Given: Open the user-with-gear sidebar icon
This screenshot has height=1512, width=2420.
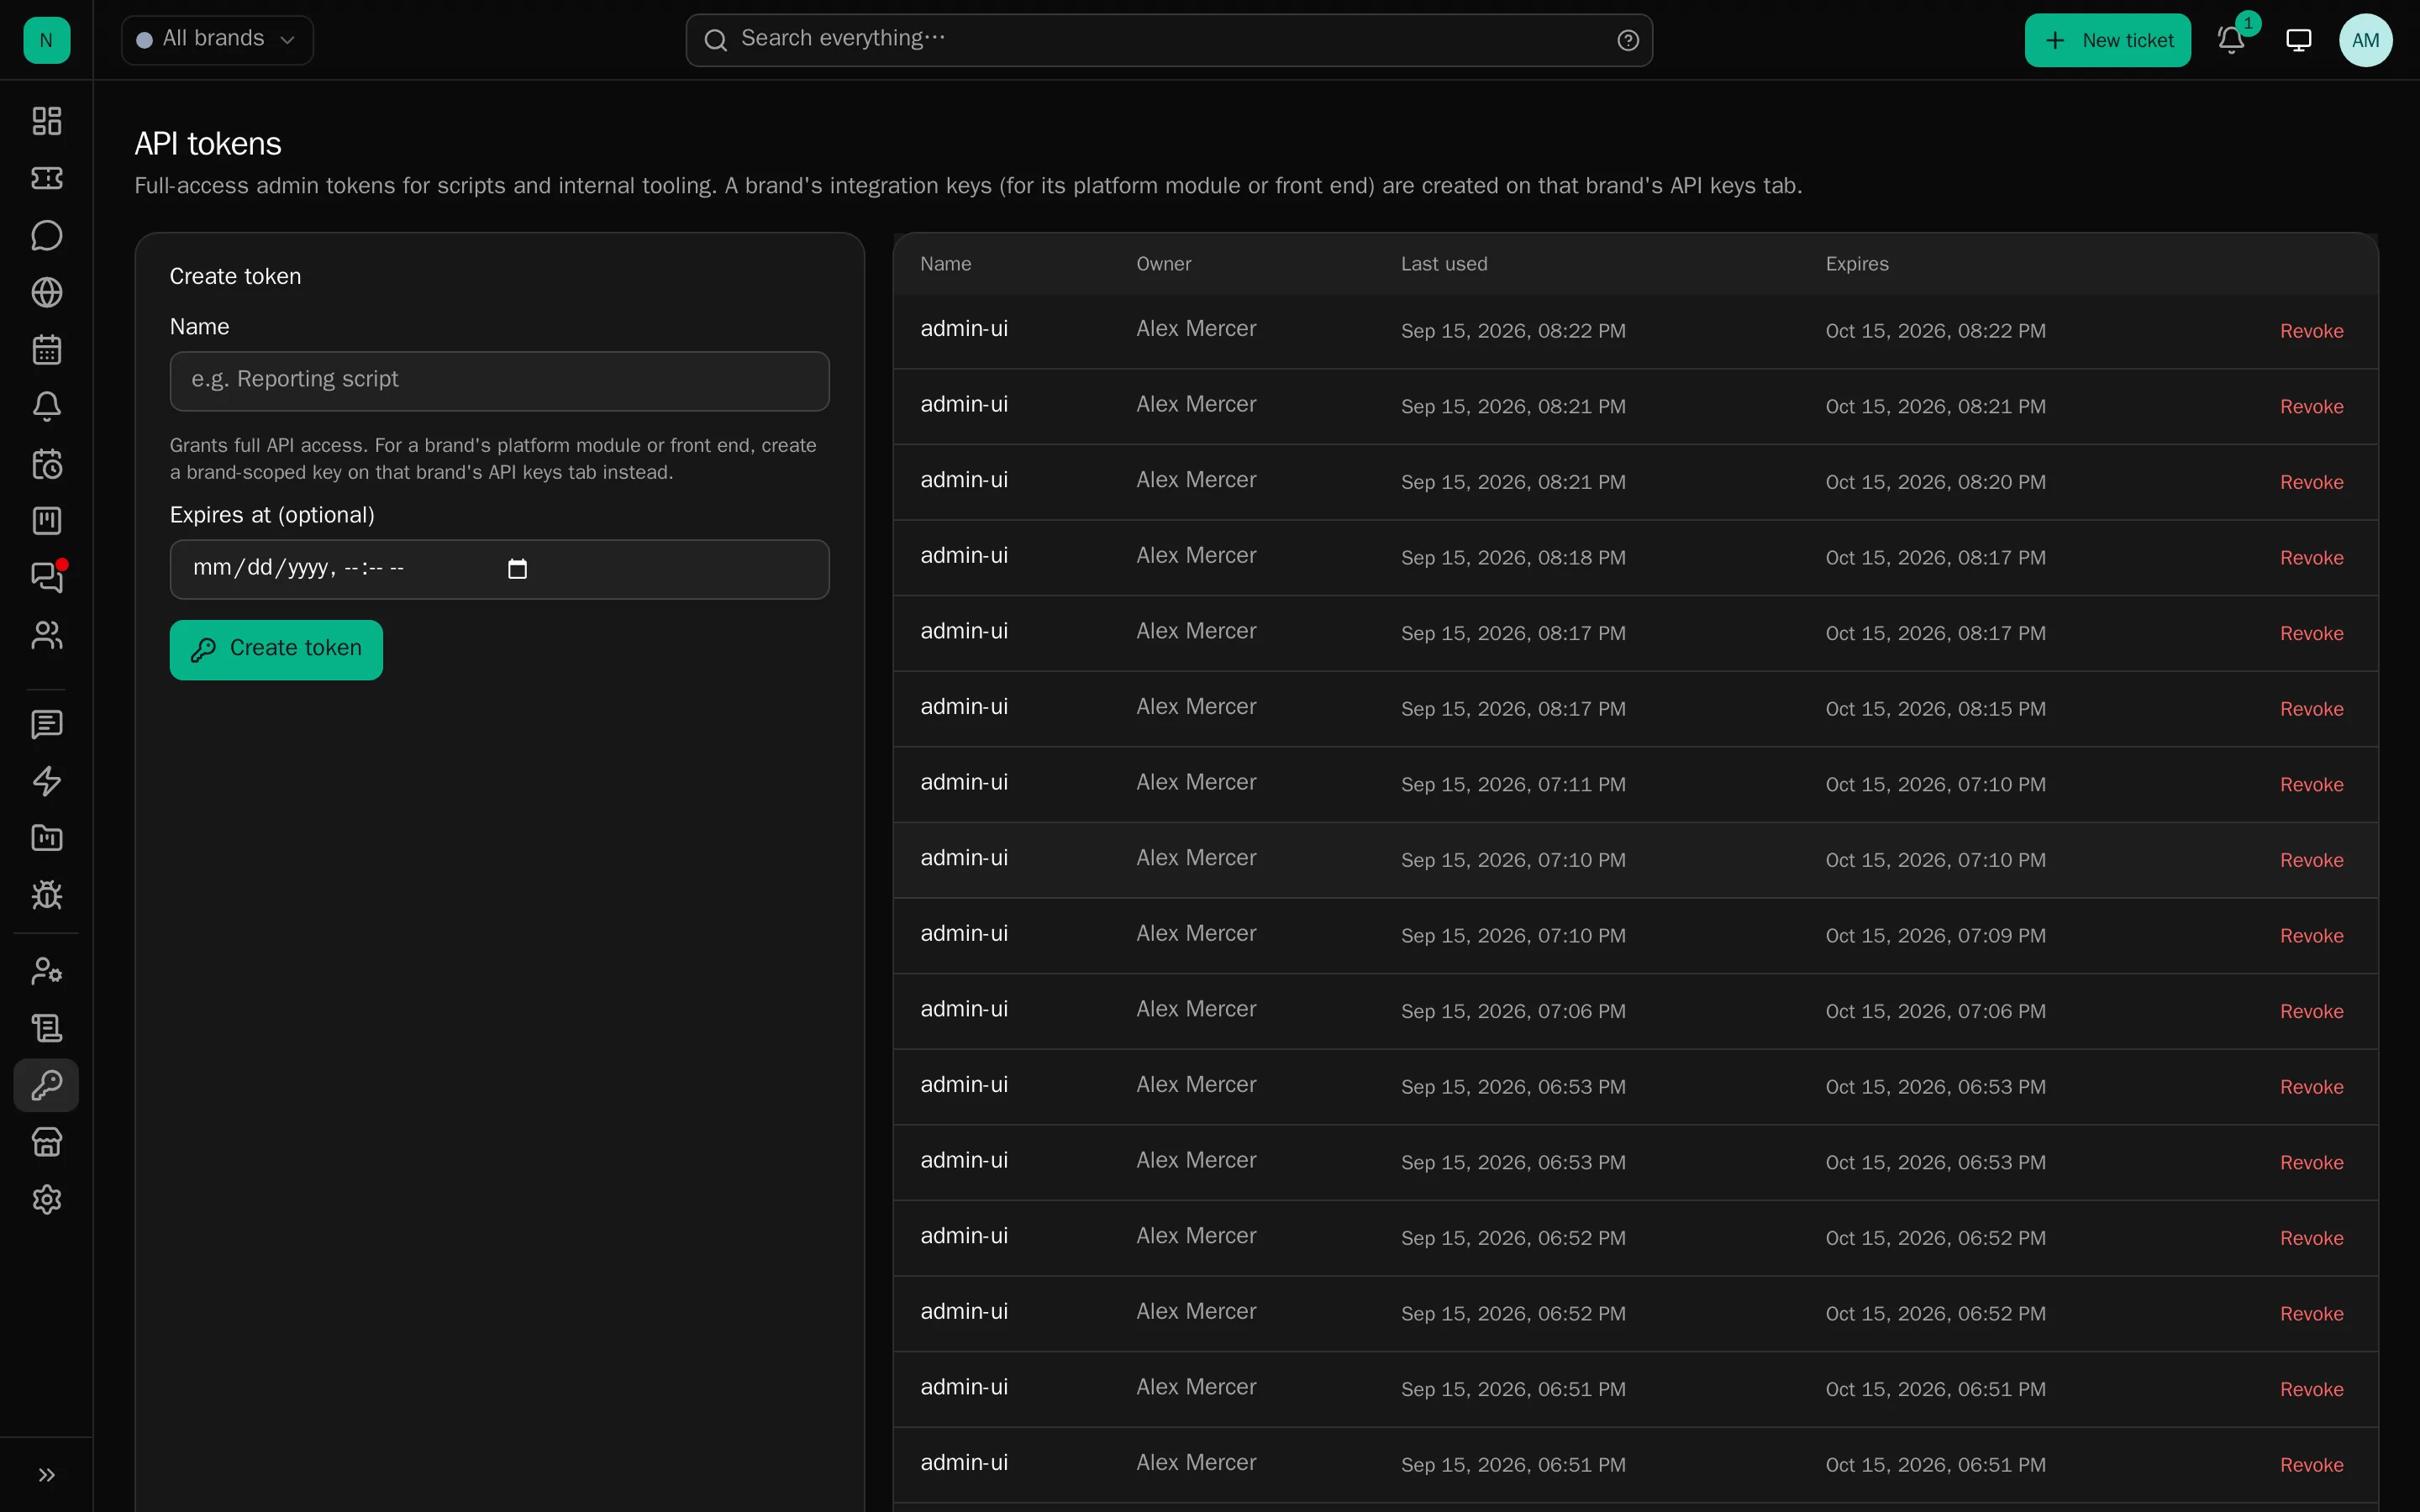Looking at the screenshot, I should tap(47, 971).
